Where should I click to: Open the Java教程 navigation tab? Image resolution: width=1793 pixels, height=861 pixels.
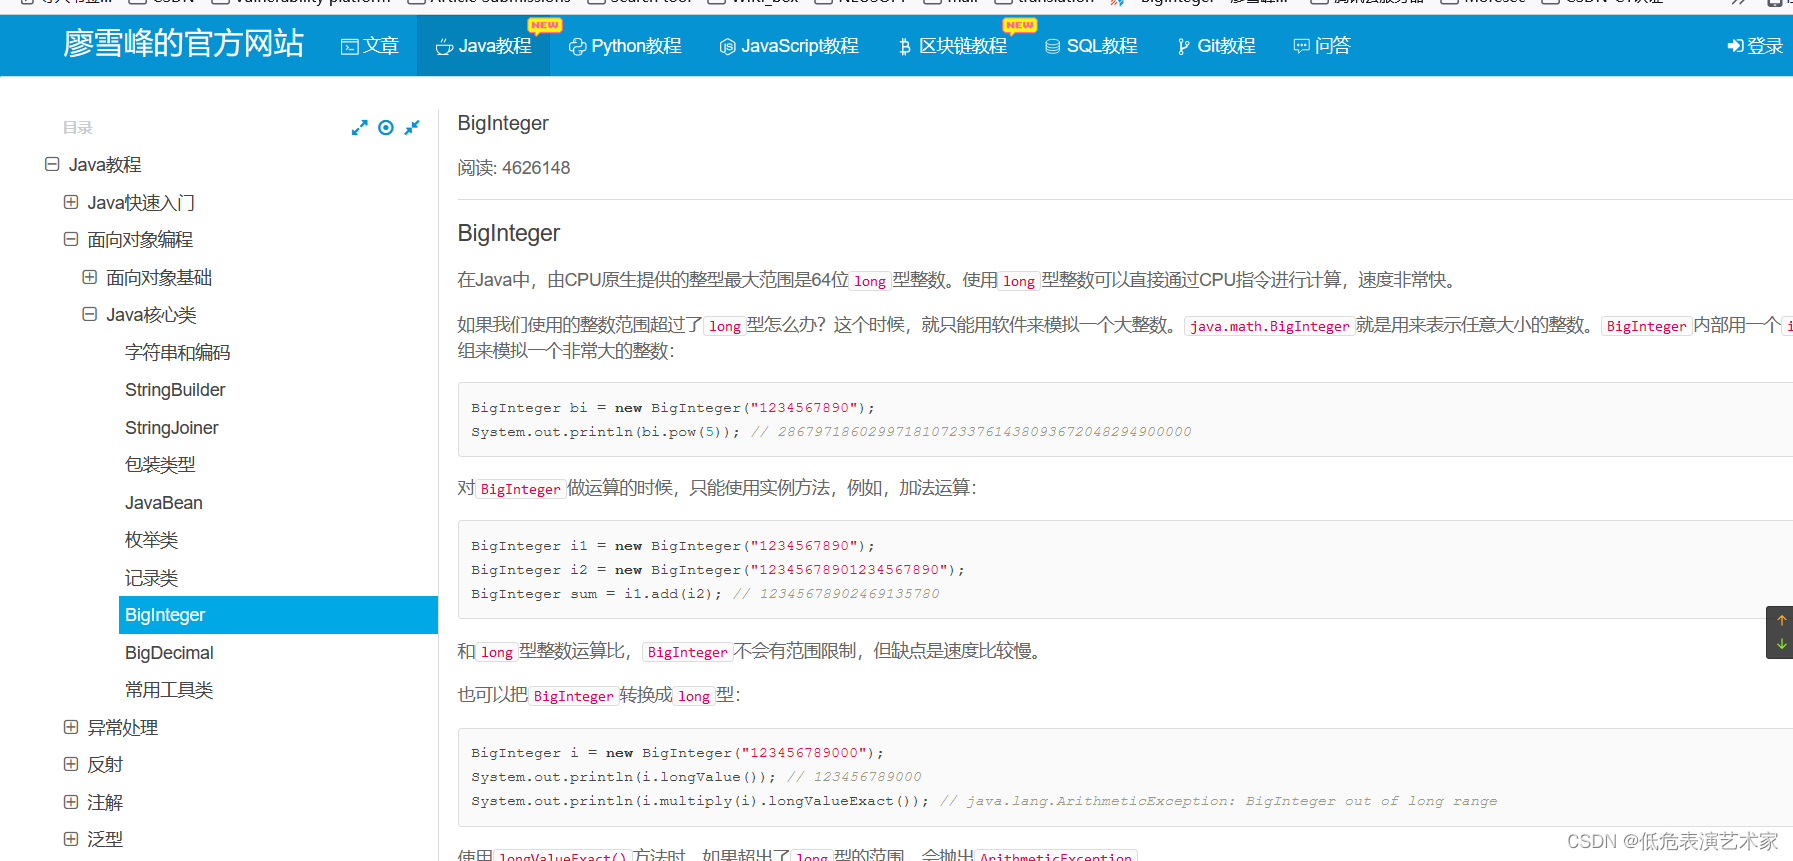point(484,46)
